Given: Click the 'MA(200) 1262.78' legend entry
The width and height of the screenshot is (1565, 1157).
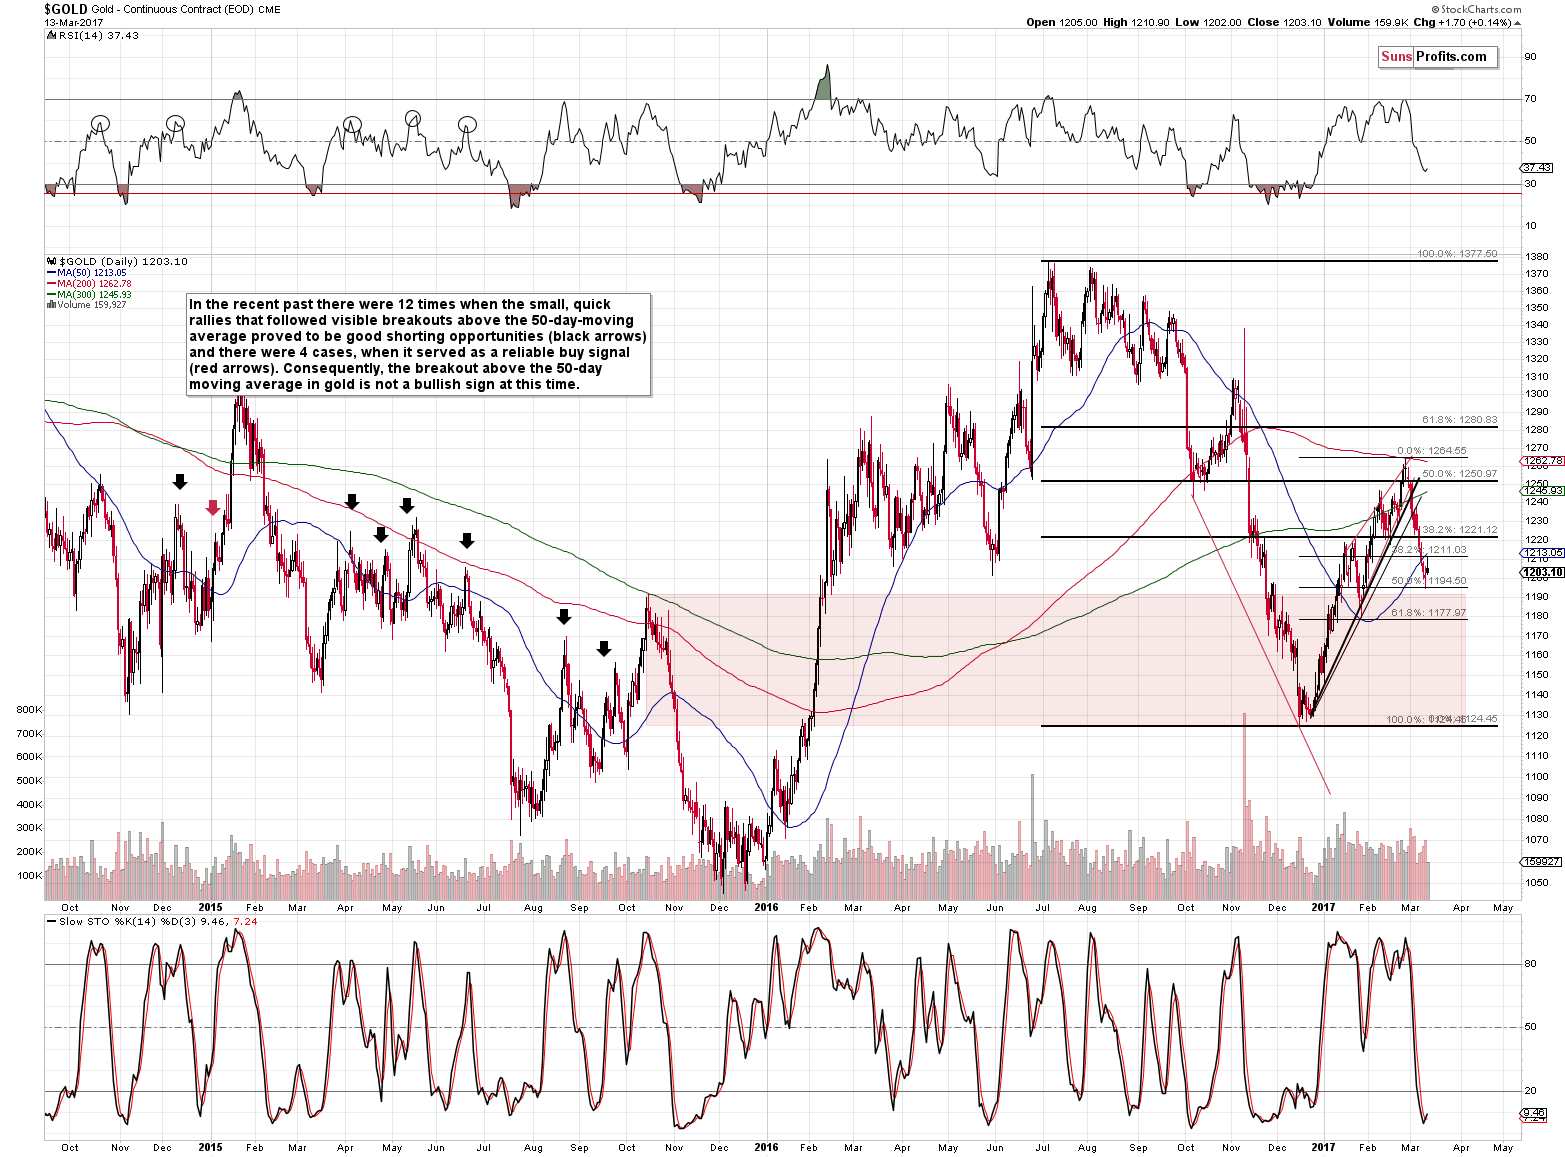Looking at the screenshot, I should point(95,284).
